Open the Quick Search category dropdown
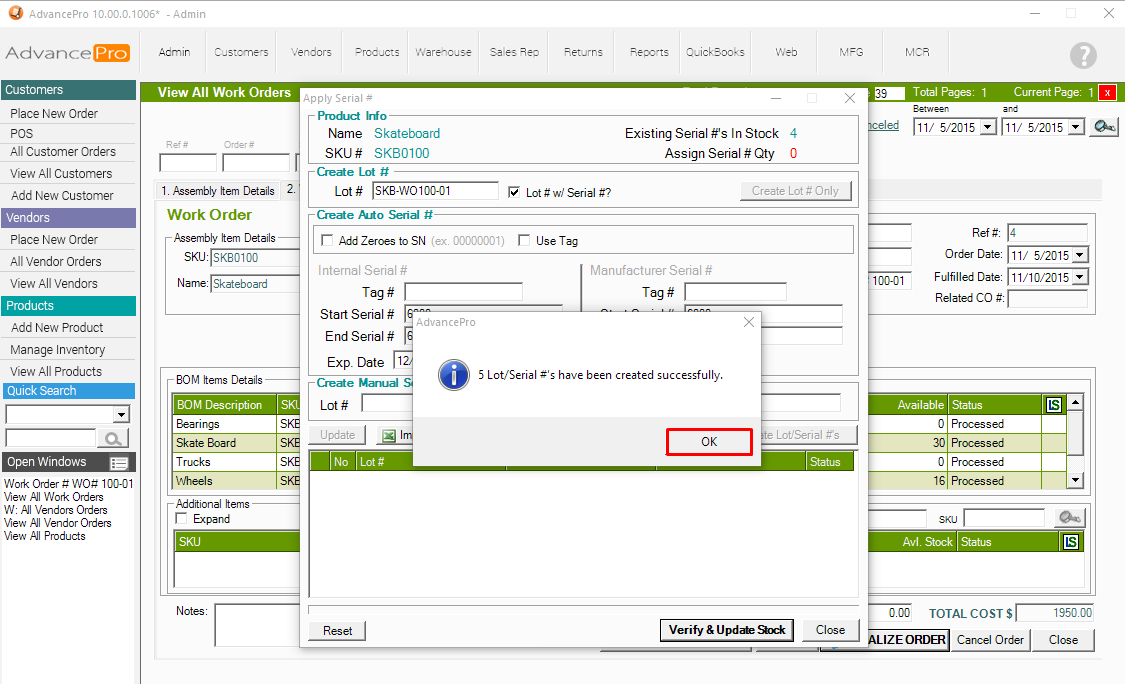Screen dimensions: 1125x684 pyautogui.click(x=122, y=415)
